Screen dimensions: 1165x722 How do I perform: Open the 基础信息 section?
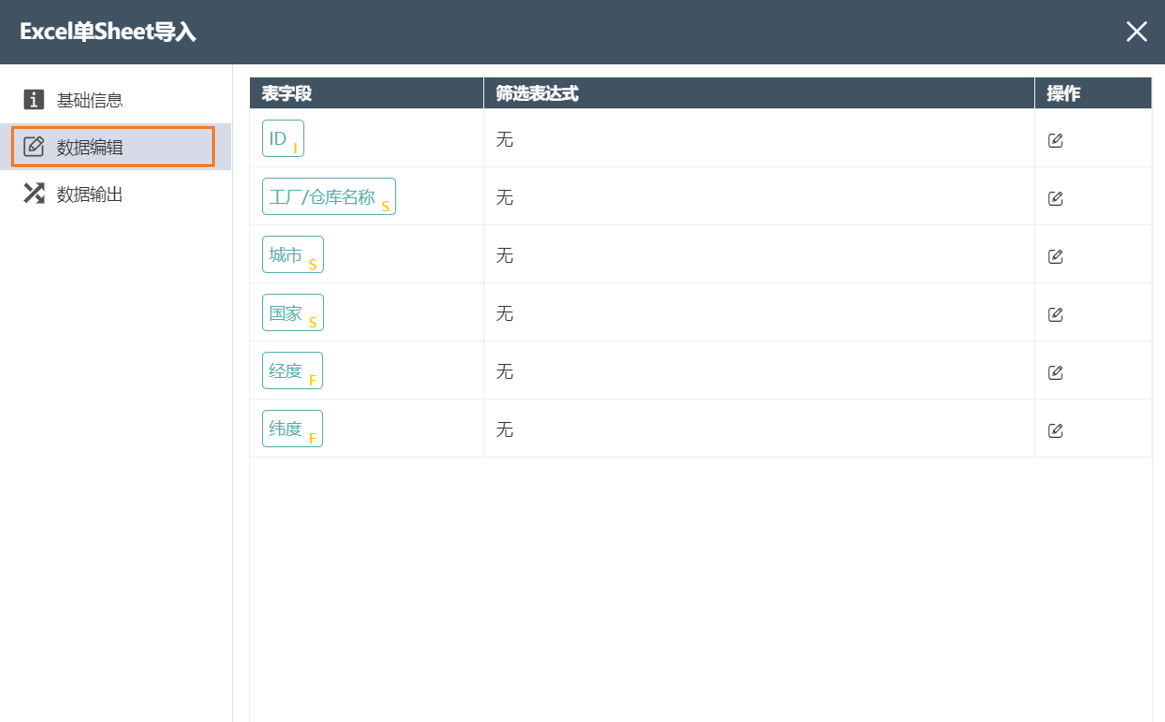click(x=115, y=100)
